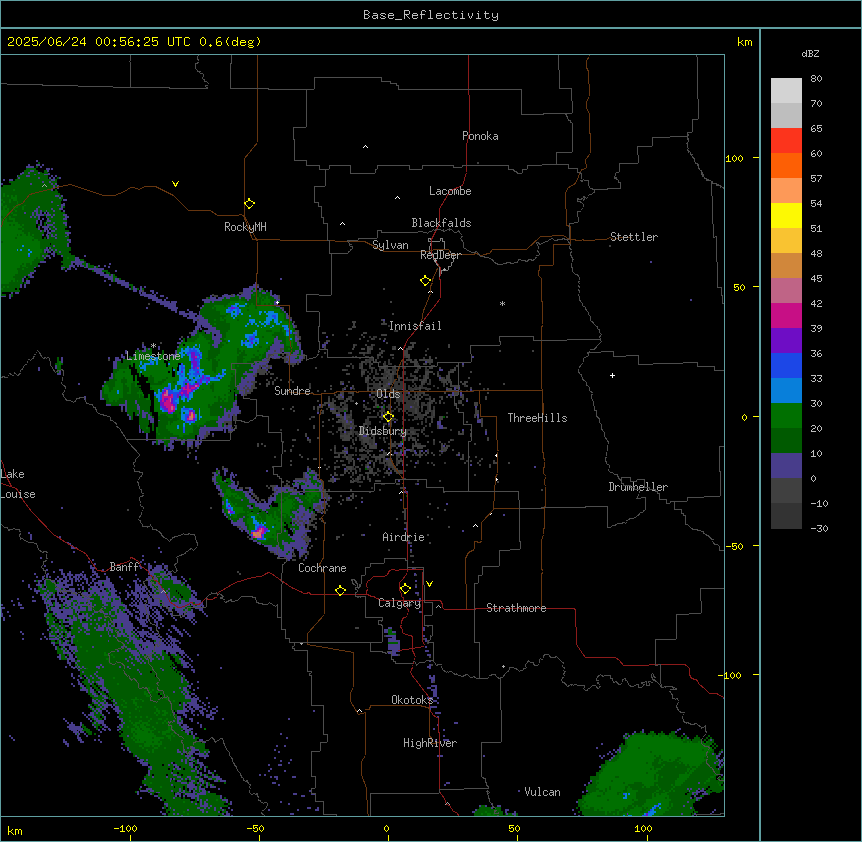Viewport: 862px width, 842px height.
Task: Click the Banff town label
Action: pyautogui.click(x=124, y=567)
